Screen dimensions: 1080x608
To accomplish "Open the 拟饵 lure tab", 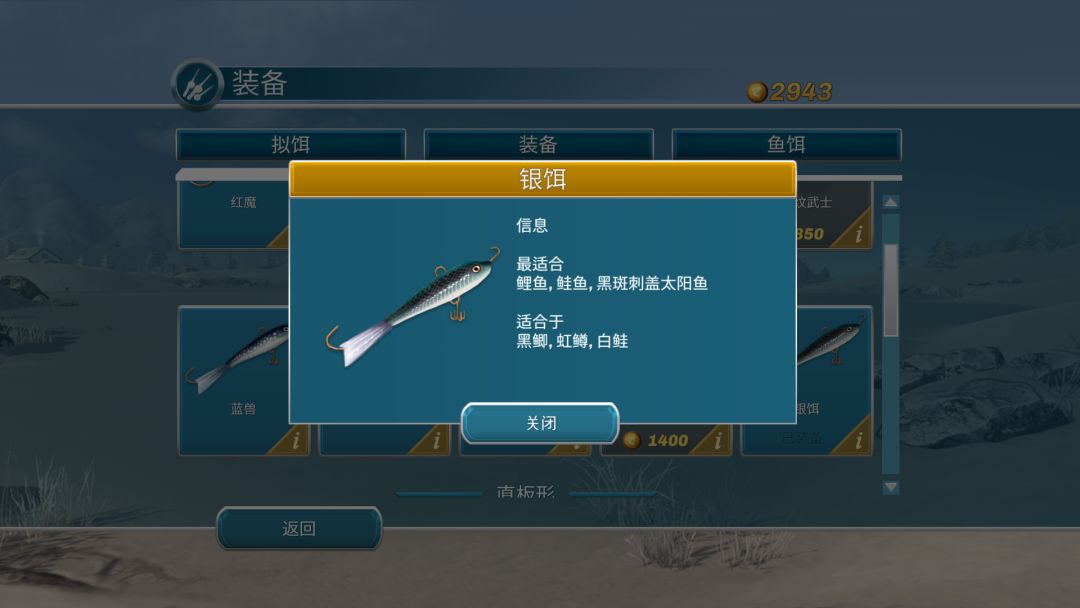I will [291, 145].
